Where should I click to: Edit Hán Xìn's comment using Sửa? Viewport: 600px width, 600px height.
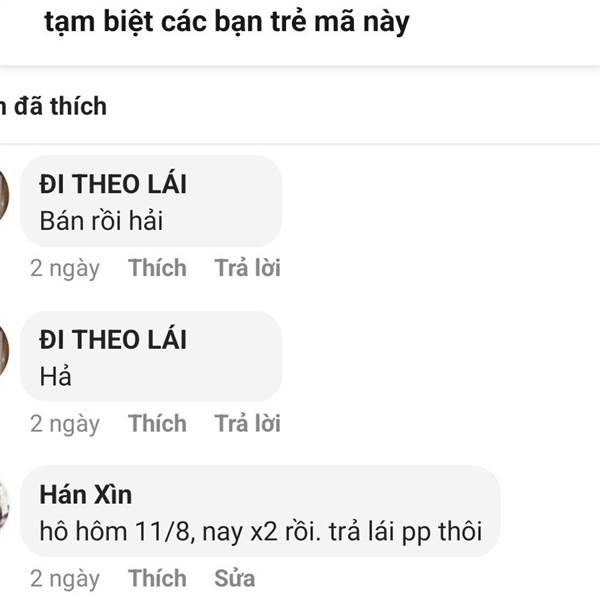point(235,578)
